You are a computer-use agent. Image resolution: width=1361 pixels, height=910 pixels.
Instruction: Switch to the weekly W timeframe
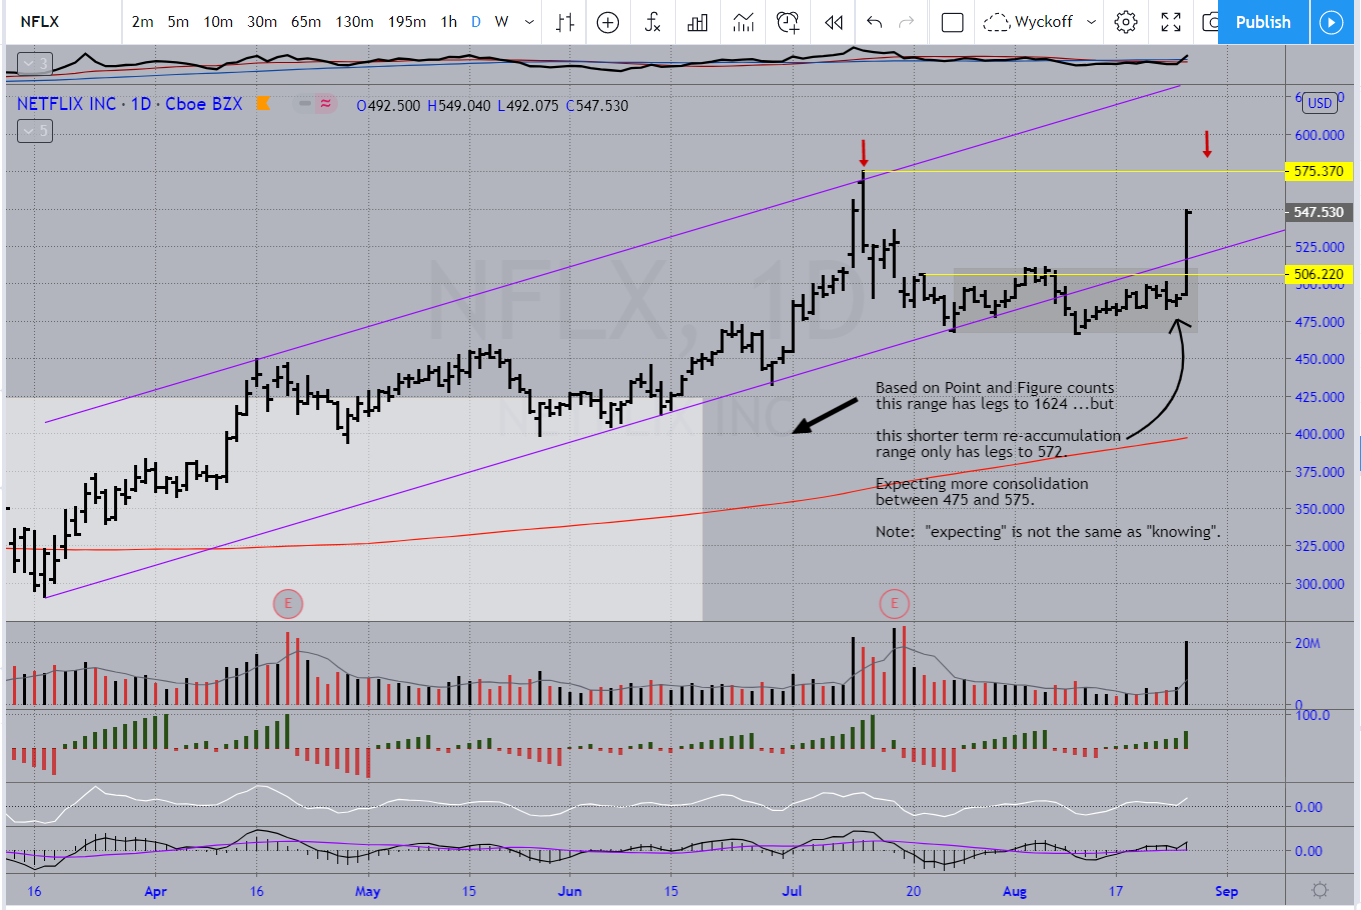click(502, 22)
